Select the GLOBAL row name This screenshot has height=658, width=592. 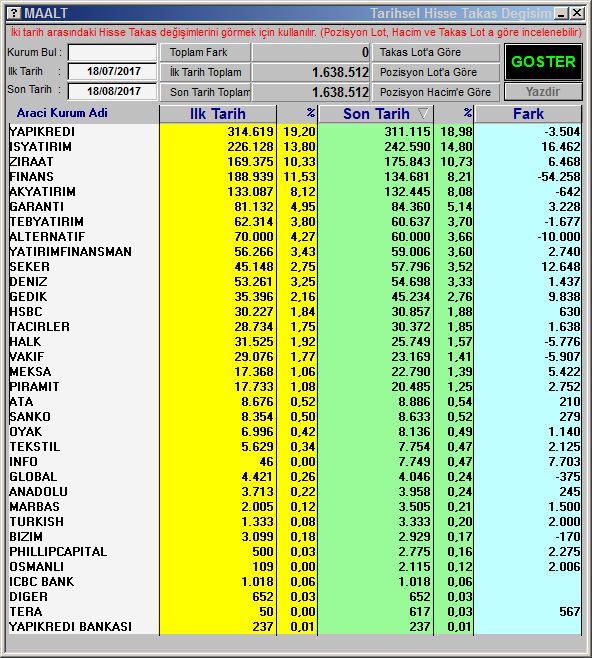click(33, 477)
